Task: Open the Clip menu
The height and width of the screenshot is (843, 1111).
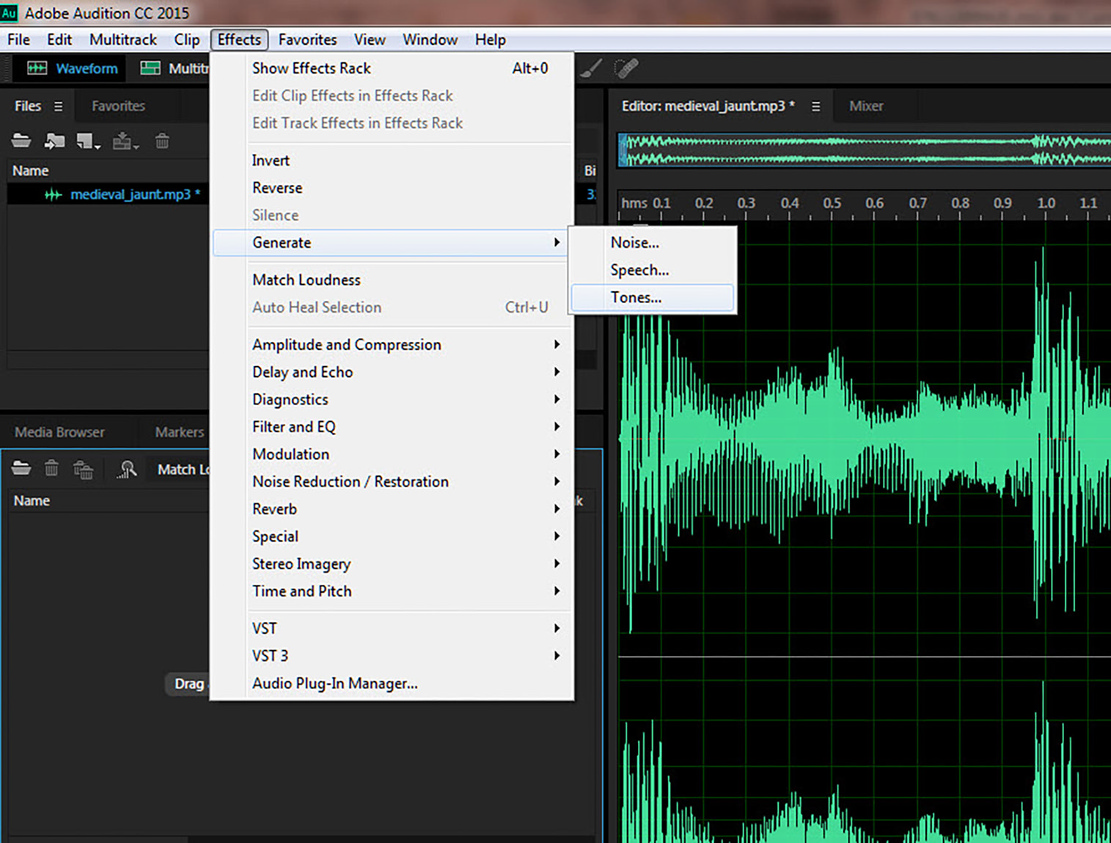Action: coord(187,40)
